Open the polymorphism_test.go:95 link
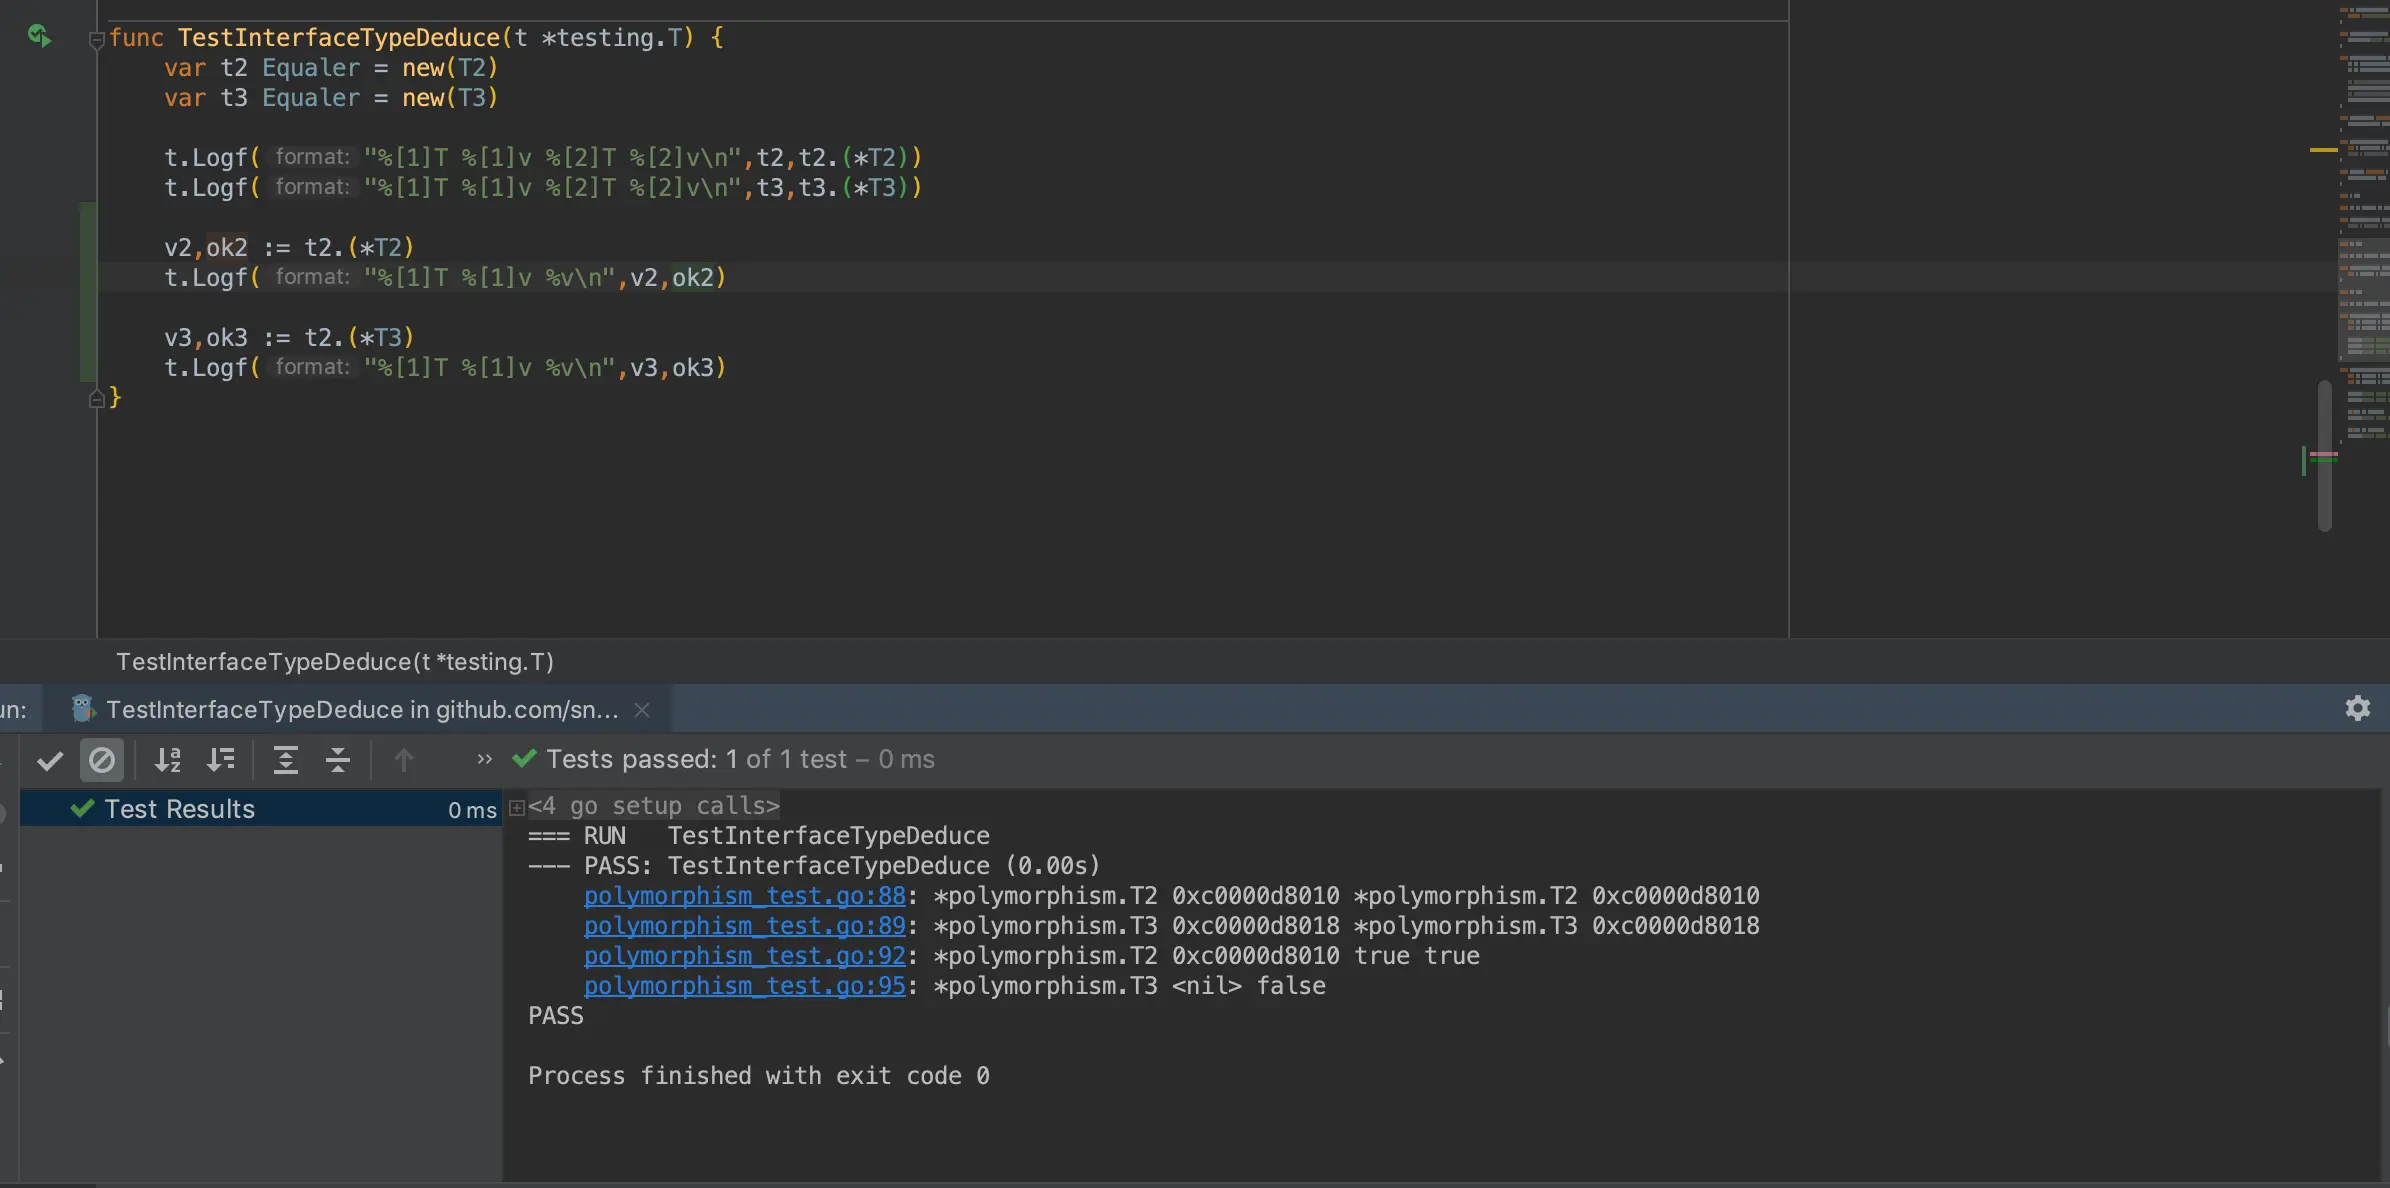 click(x=743, y=986)
